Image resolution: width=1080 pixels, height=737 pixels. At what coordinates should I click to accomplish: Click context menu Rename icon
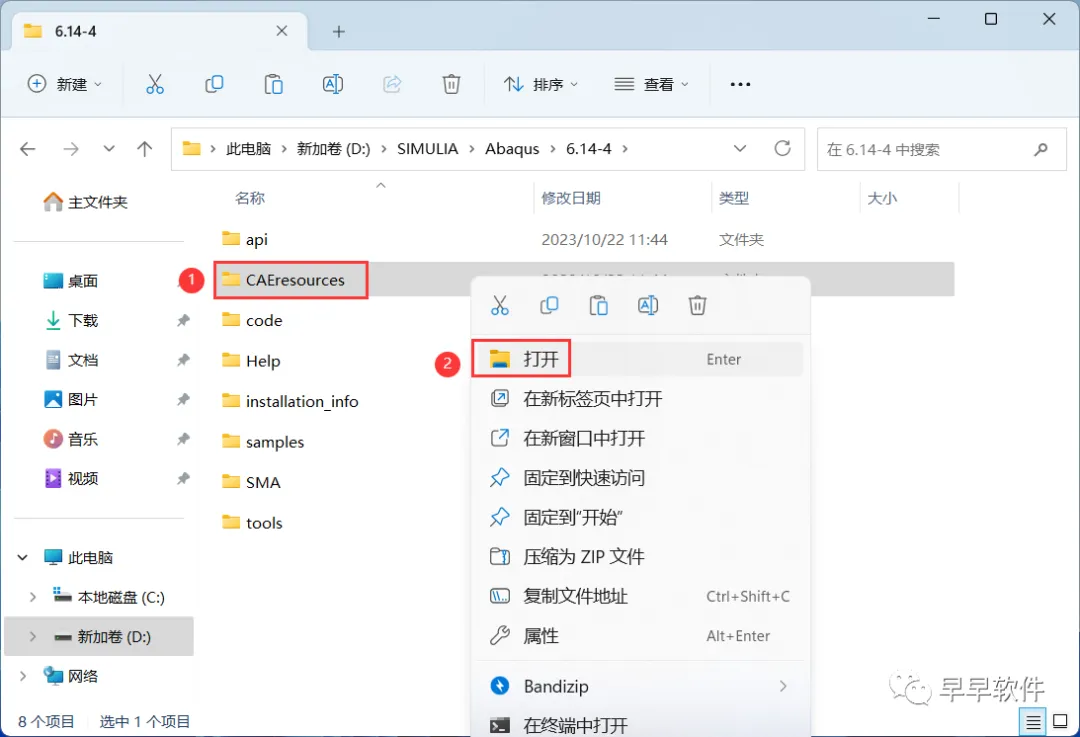coord(648,305)
